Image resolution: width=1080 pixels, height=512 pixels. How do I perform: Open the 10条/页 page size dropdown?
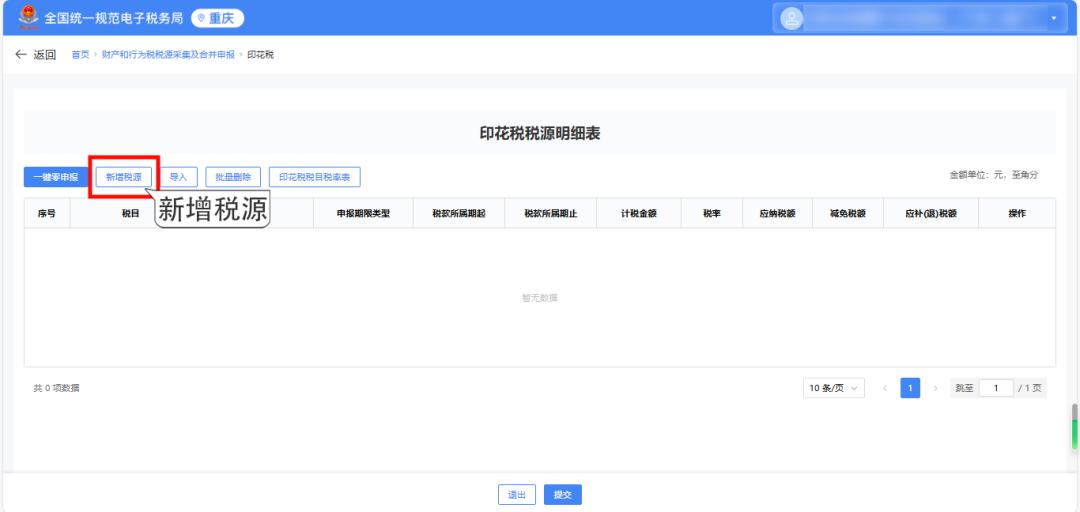(834, 388)
